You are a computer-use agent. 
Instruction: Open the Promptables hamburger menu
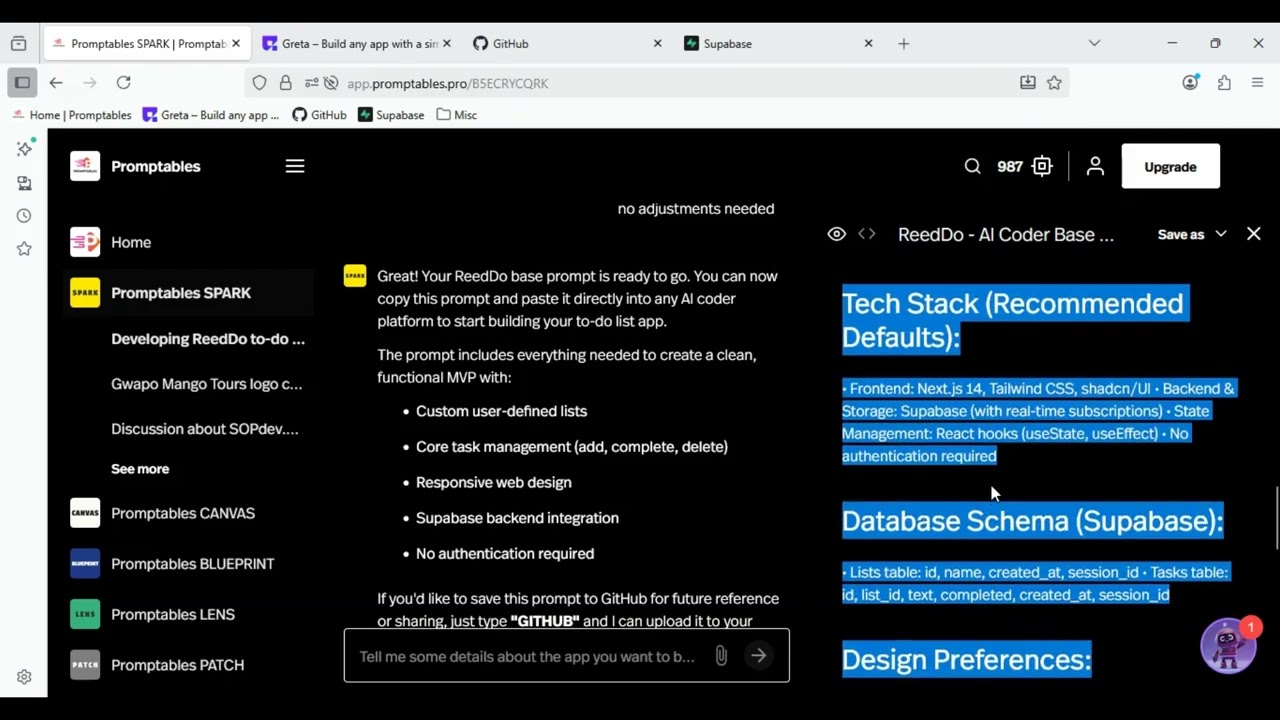(294, 166)
